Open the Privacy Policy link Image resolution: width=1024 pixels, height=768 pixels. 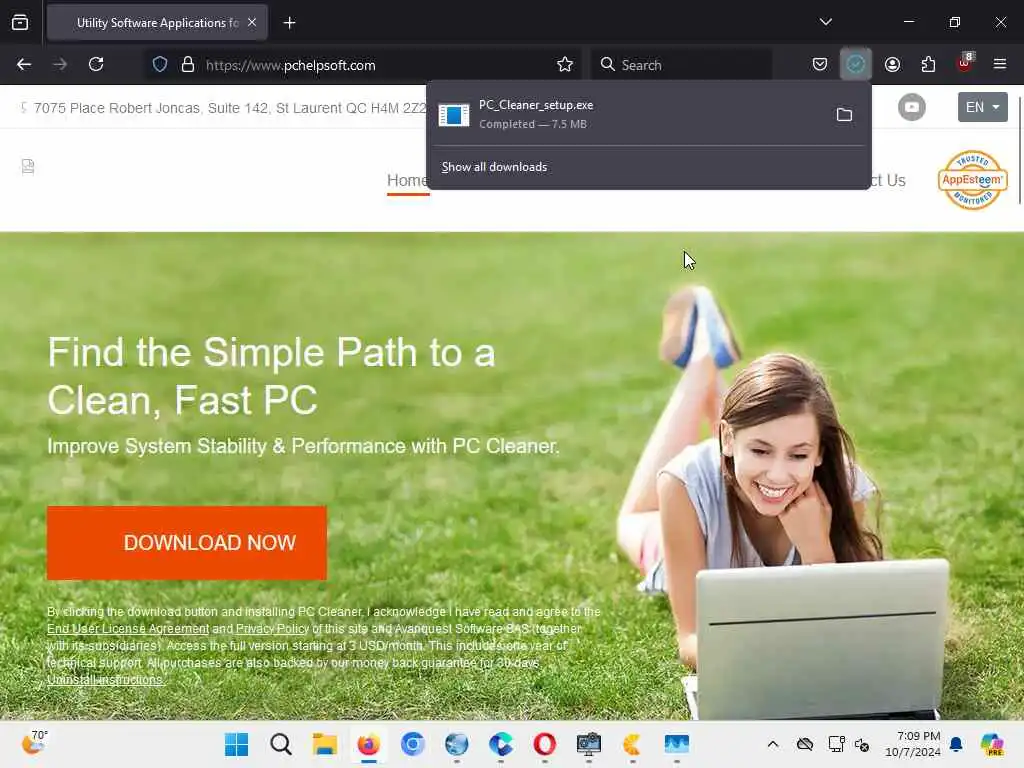pos(272,629)
